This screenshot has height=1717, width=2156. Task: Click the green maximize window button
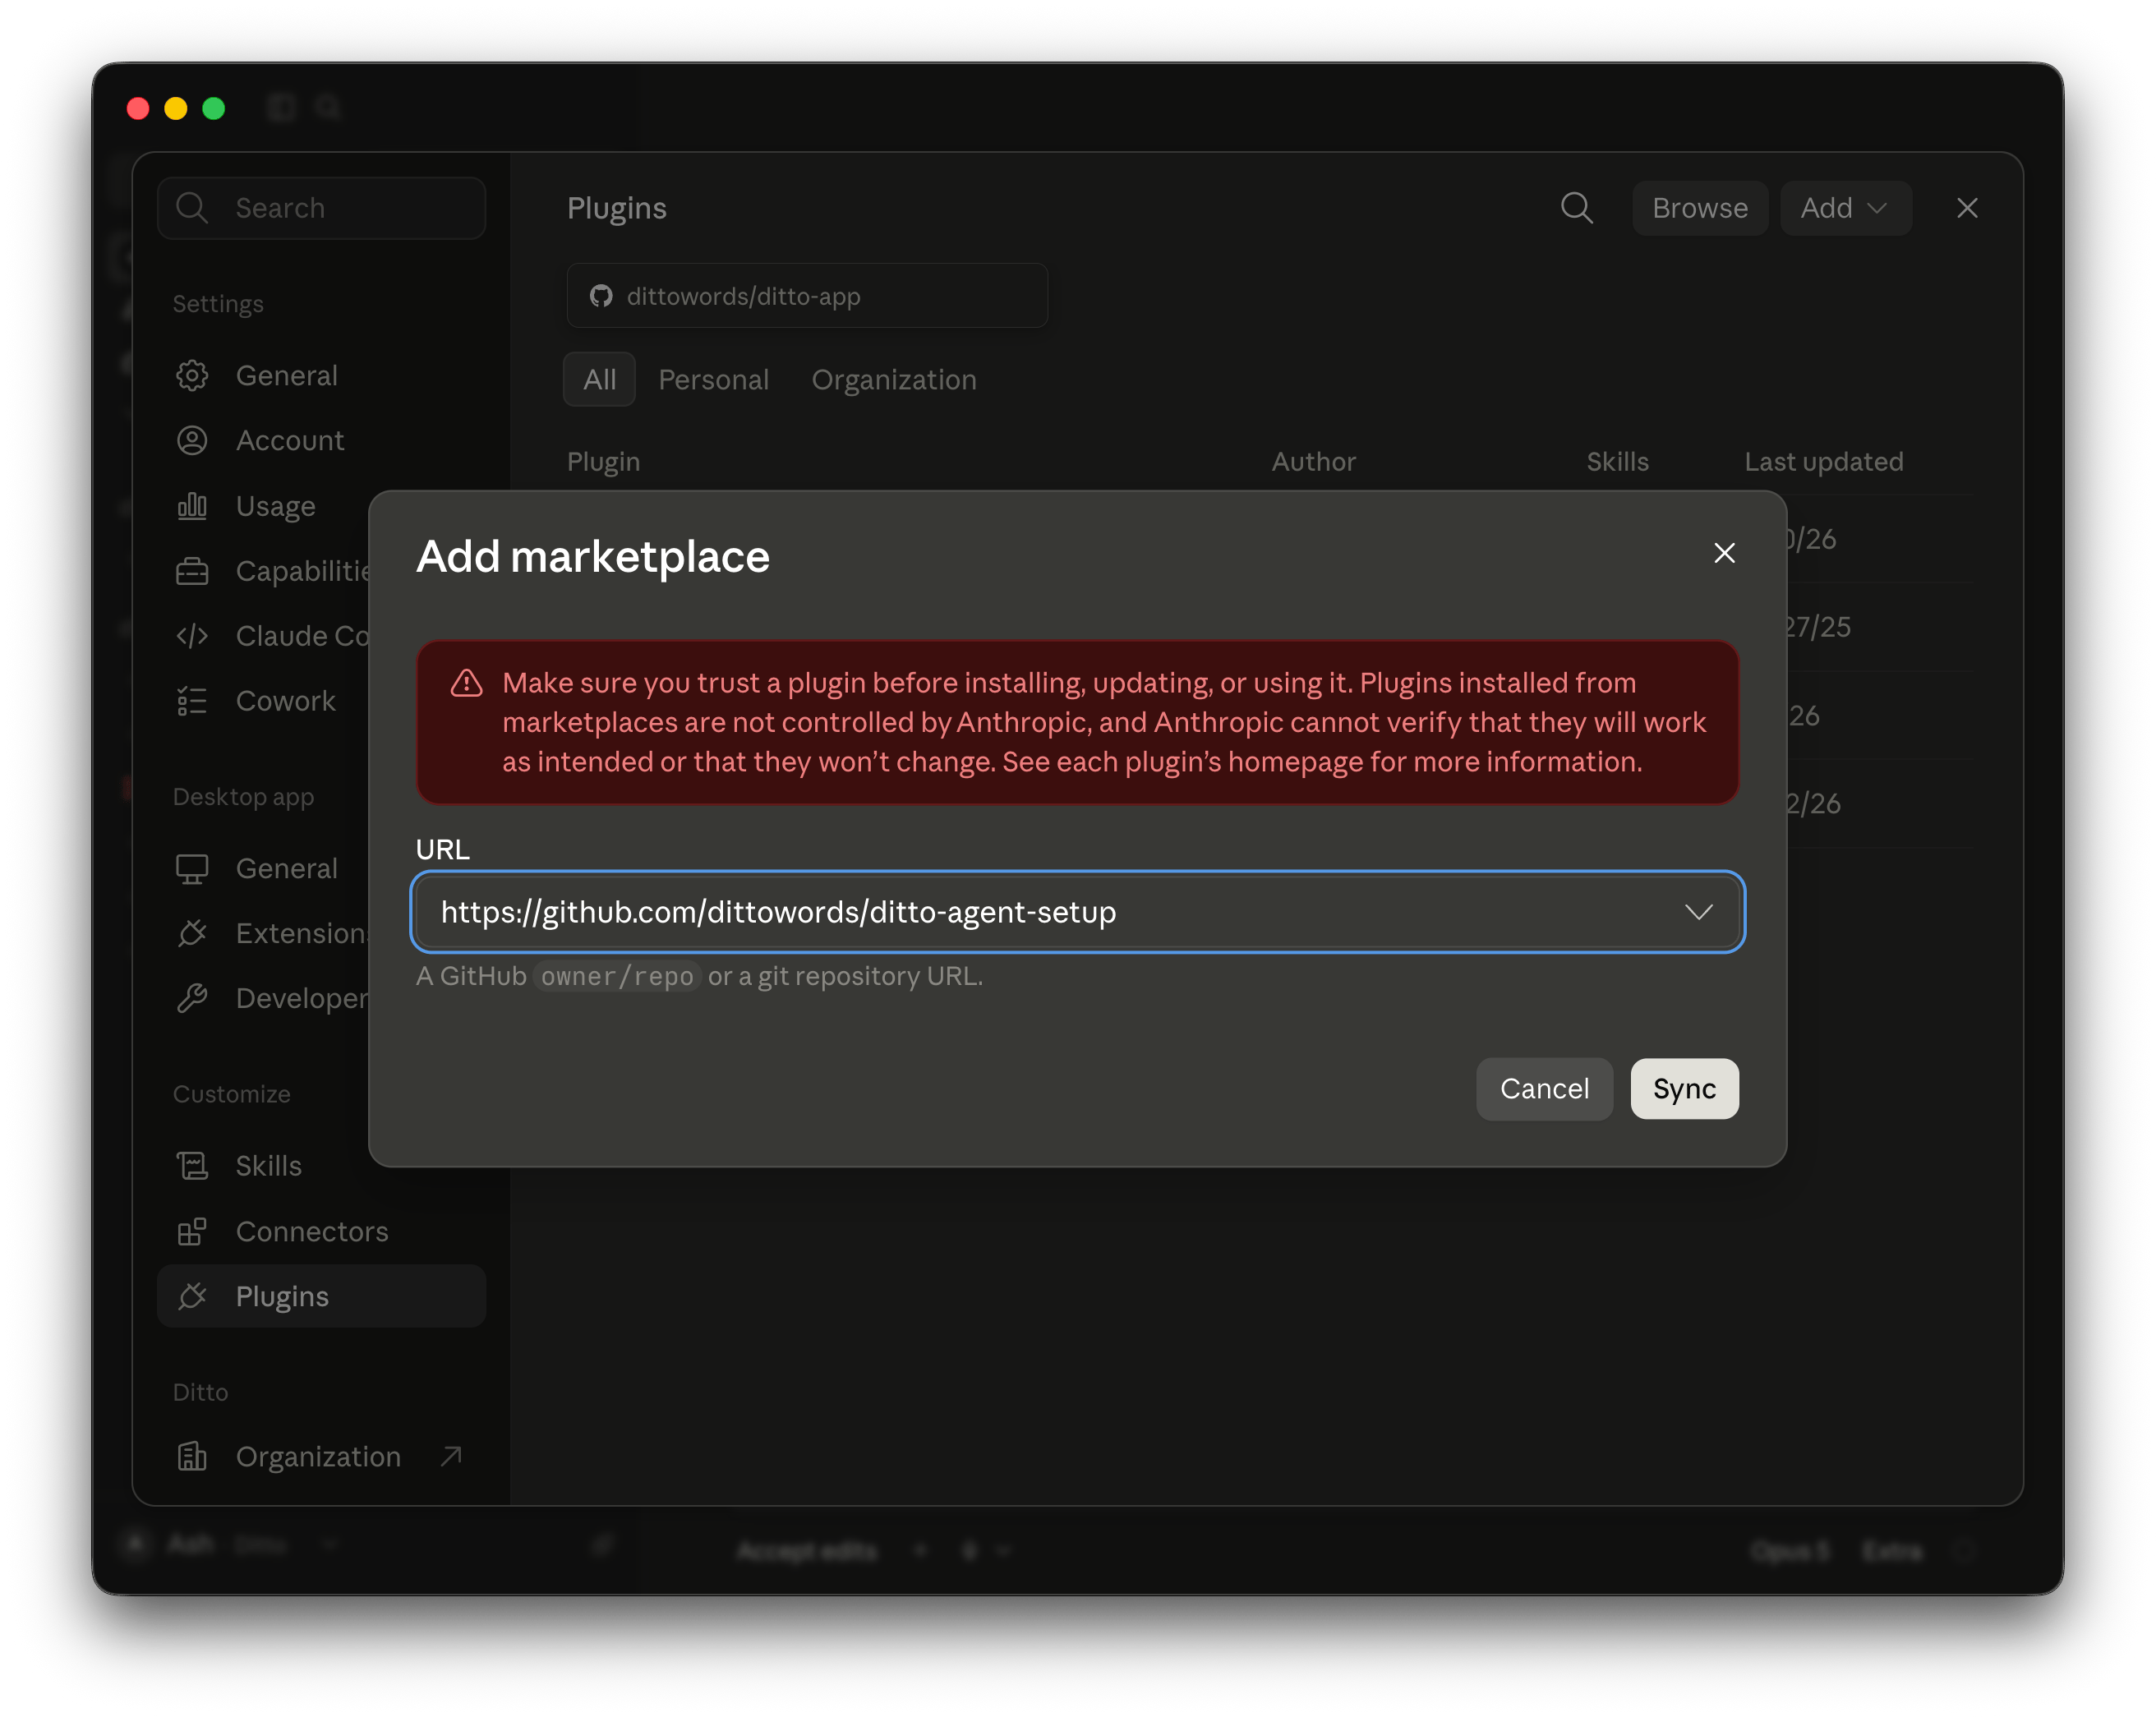click(214, 108)
